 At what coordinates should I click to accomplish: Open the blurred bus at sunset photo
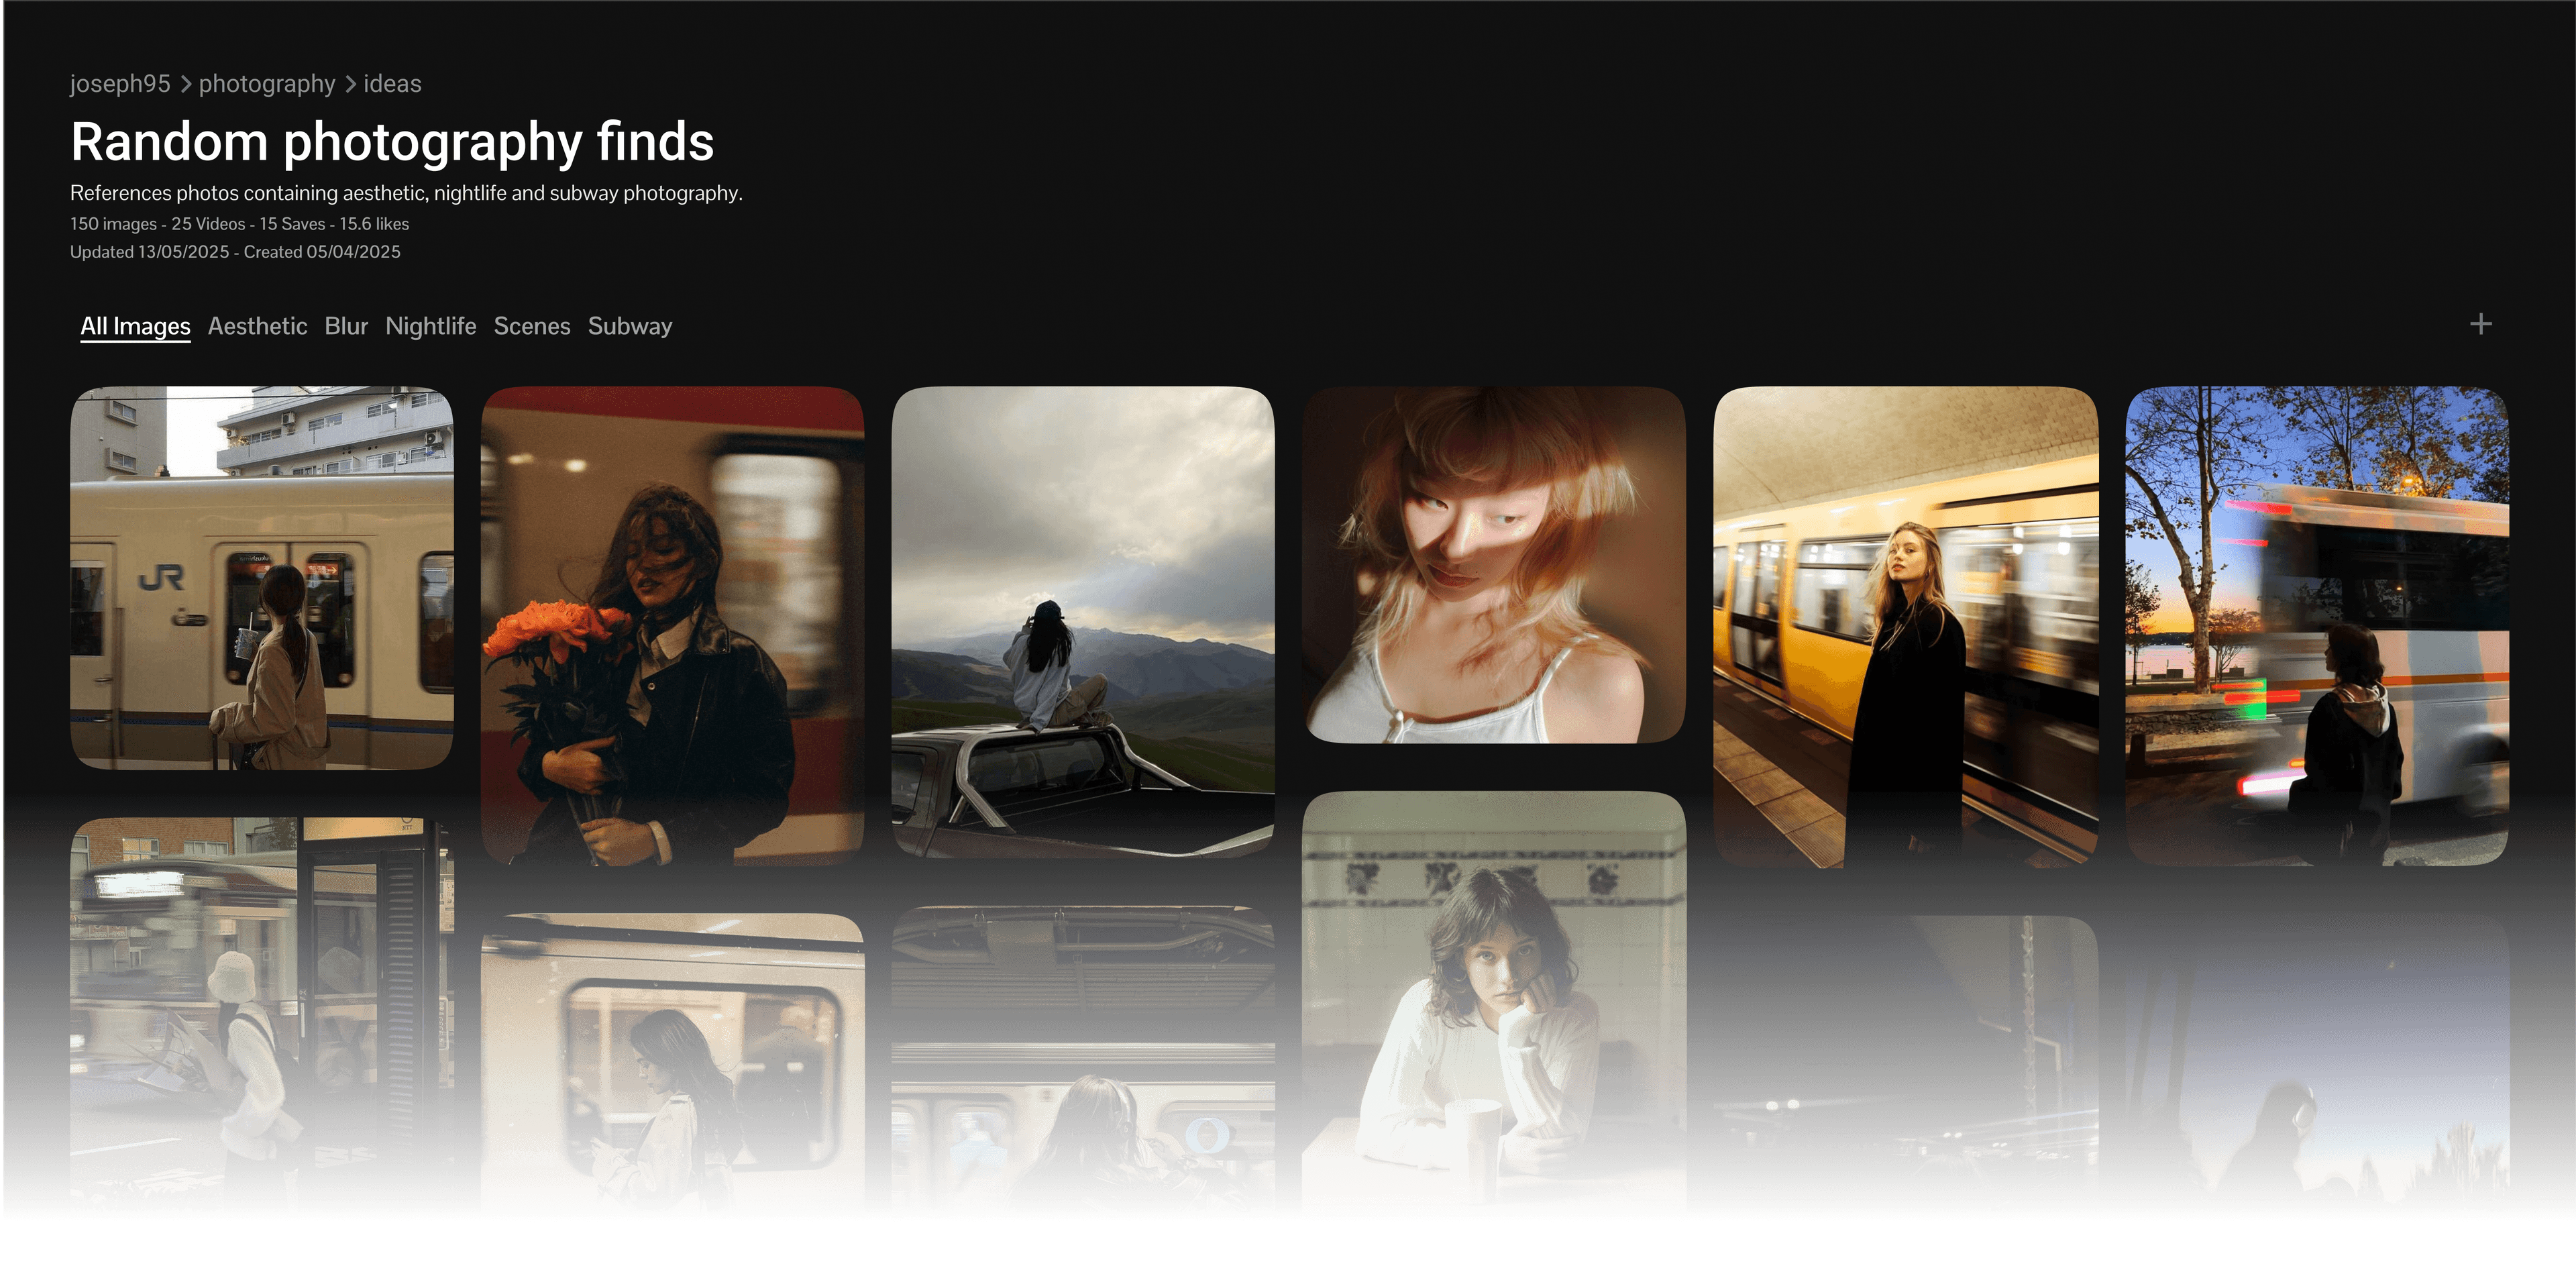[2316, 625]
